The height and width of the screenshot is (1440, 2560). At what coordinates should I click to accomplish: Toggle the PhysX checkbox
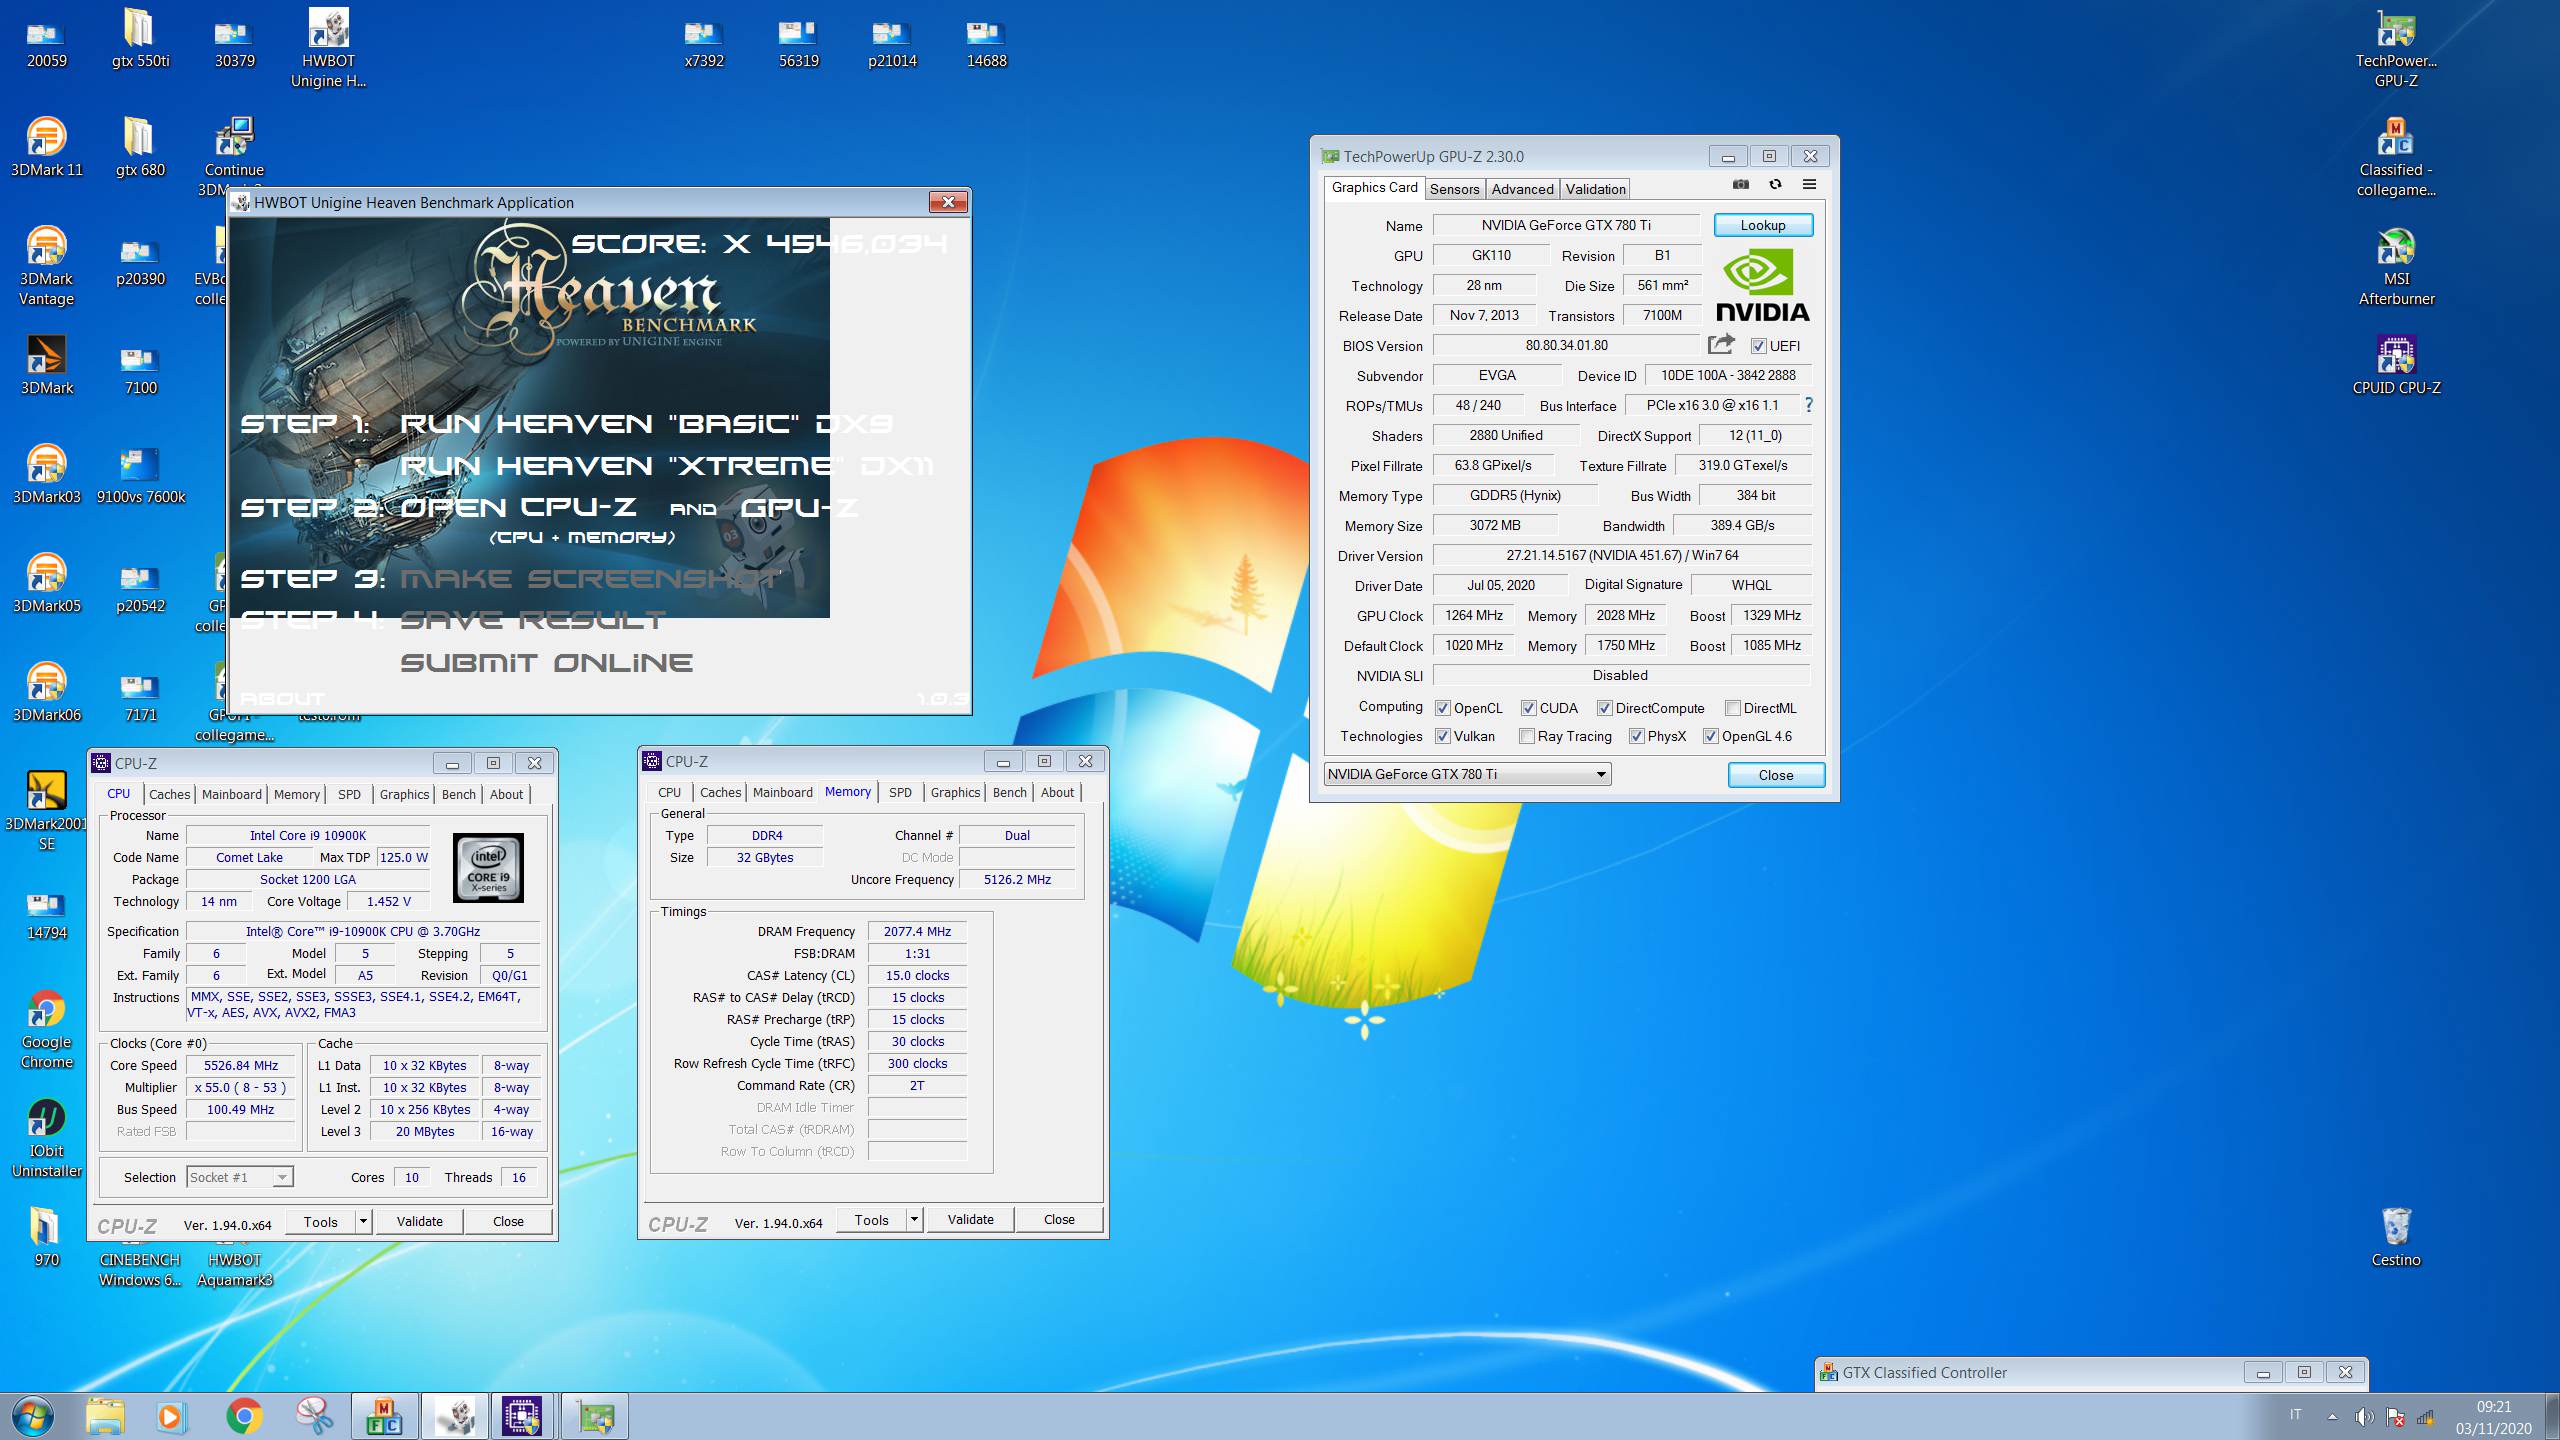[x=1637, y=736]
